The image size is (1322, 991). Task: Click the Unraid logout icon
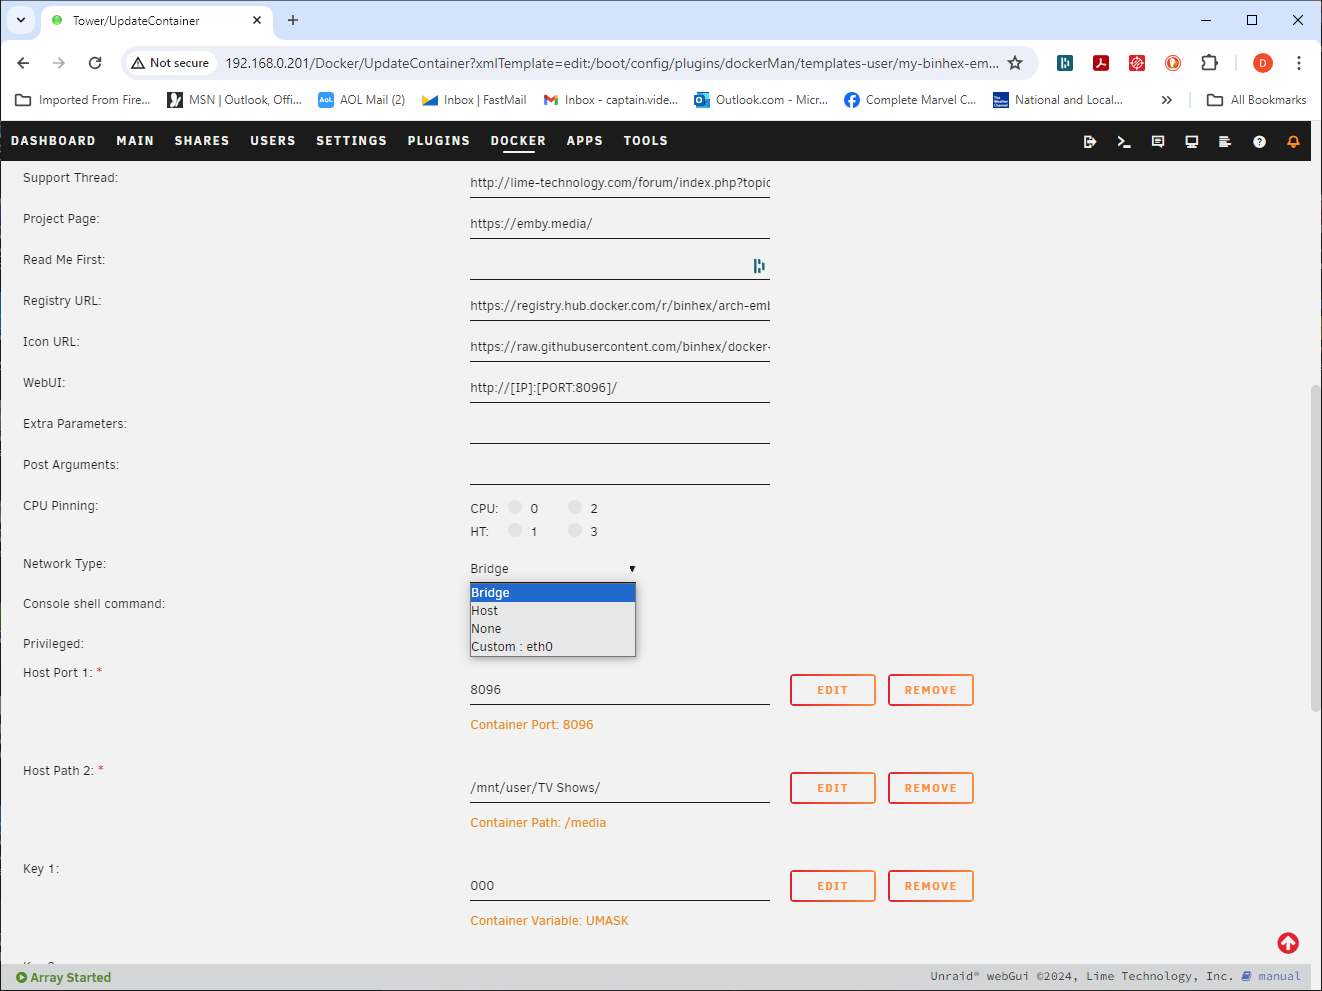[1090, 142]
